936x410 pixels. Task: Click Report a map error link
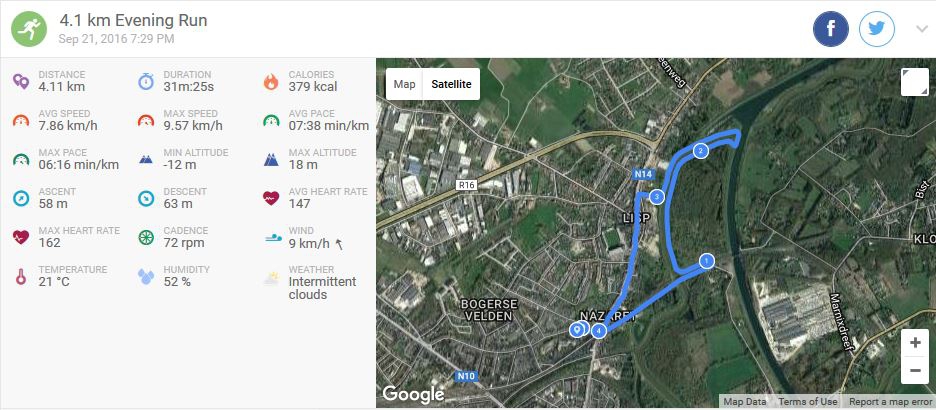890,402
